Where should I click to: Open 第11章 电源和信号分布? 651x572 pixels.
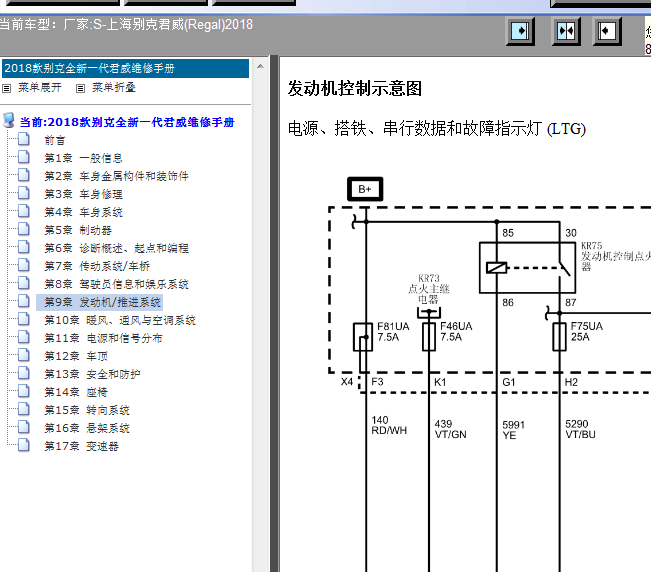point(103,338)
